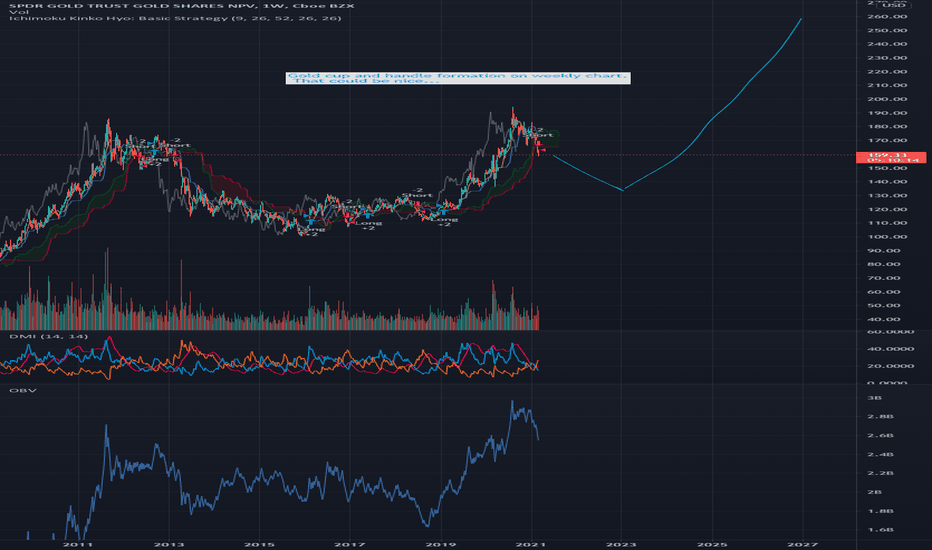
Task: Click the 220.00 price axis label
Action: coord(887,71)
